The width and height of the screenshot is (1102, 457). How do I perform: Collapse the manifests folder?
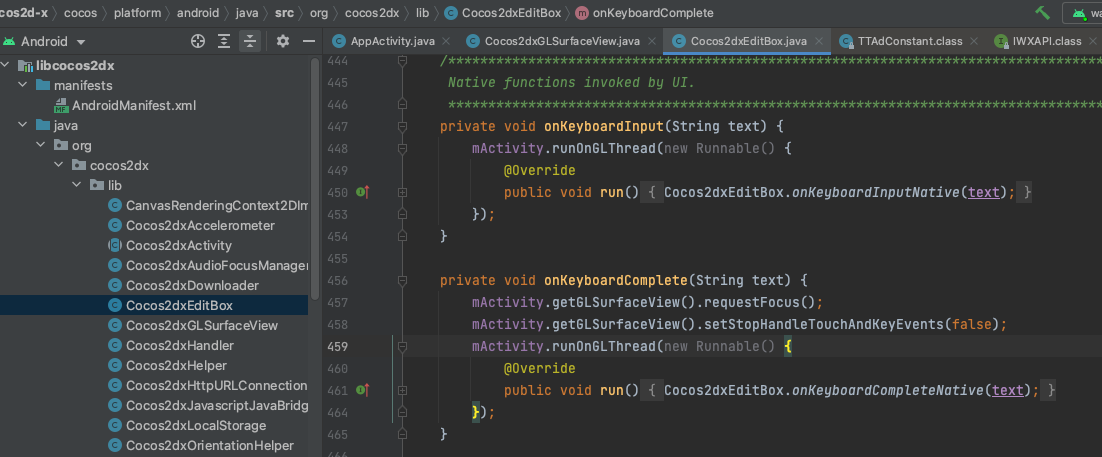point(22,86)
